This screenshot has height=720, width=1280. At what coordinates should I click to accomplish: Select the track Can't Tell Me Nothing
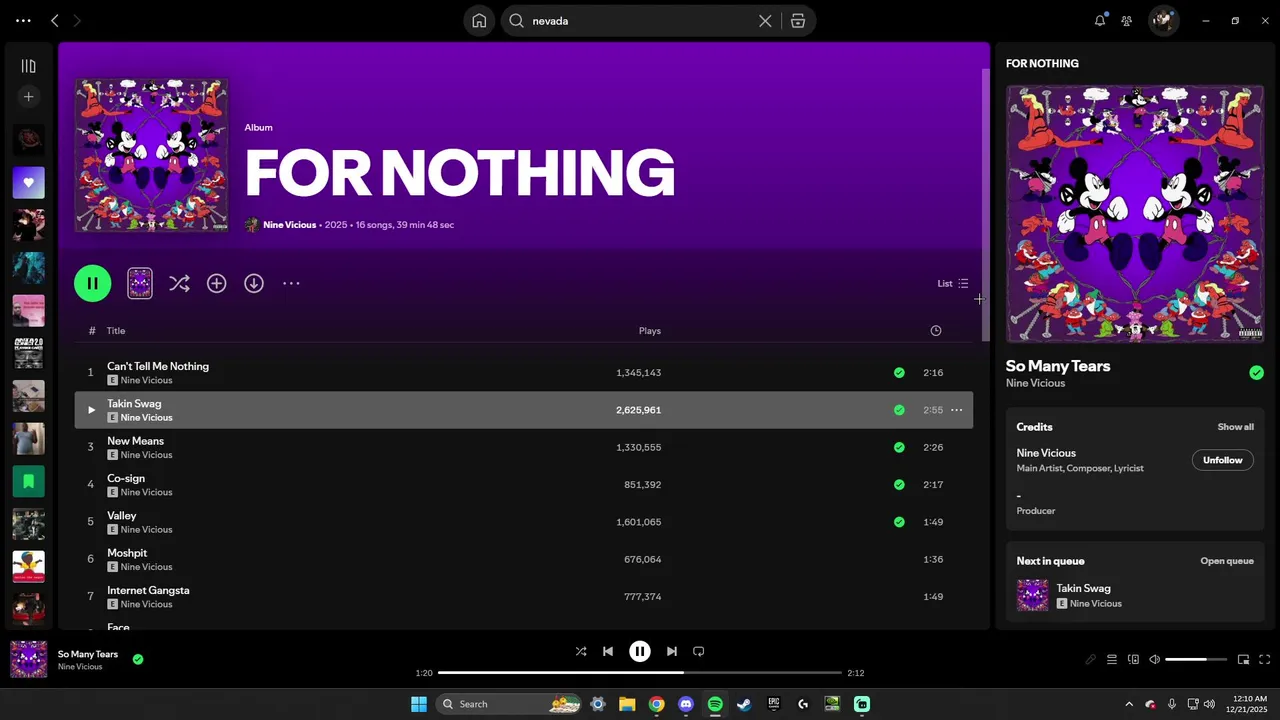(158, 366)
